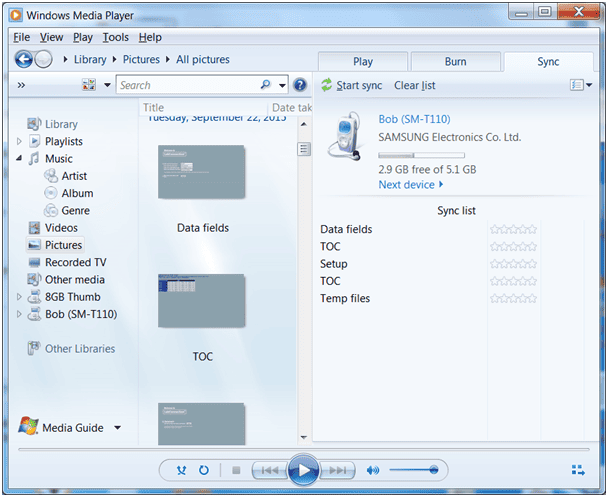The image size is (608, 497).
Task: Click inside the Search input field
Action: (188, 85)
